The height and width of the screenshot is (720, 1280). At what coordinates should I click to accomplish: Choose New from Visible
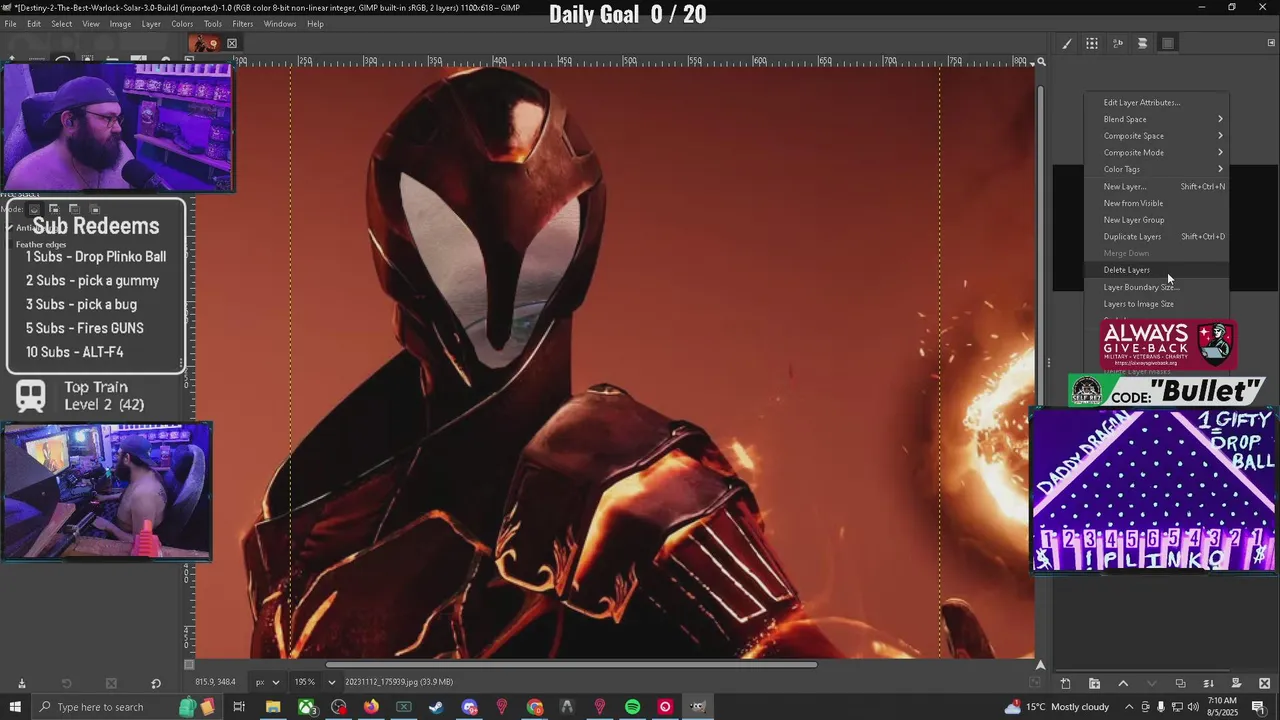click(1157, 203)
